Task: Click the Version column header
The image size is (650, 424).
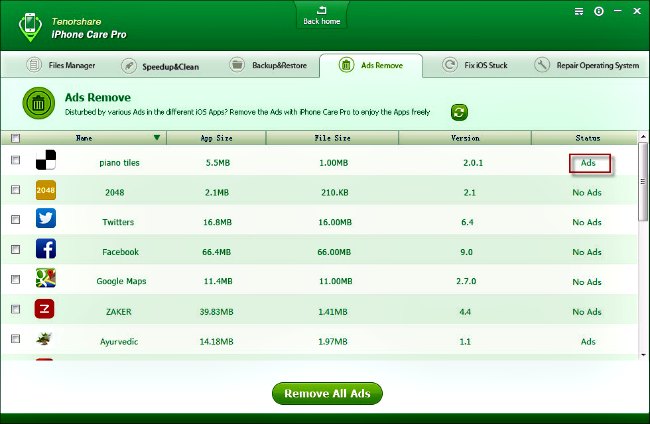Action: point(465,138)
